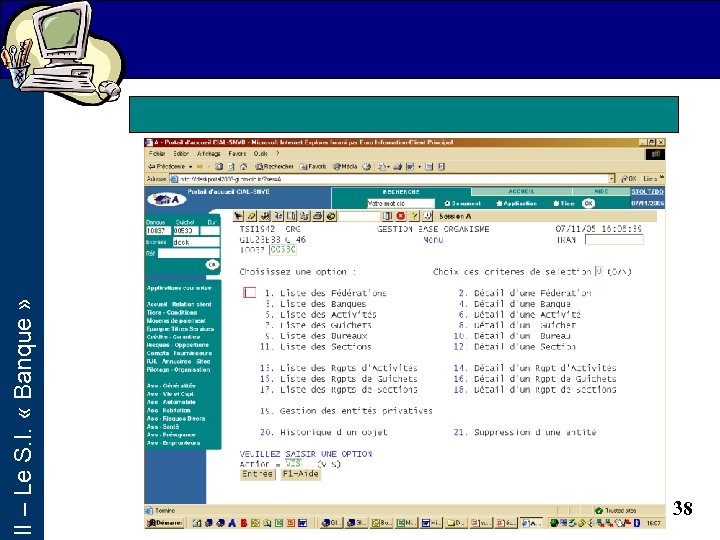Screen dimensions: 720x540
Task: Click '4. Détail d'une Banque' option text
Action: click(514, 304)
